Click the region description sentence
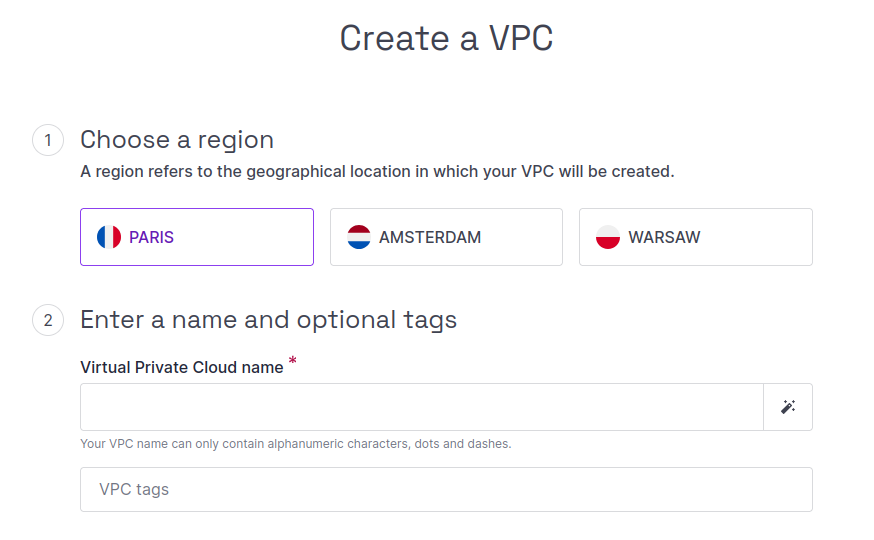Screen dimensions: 874x540 point(377,171)
